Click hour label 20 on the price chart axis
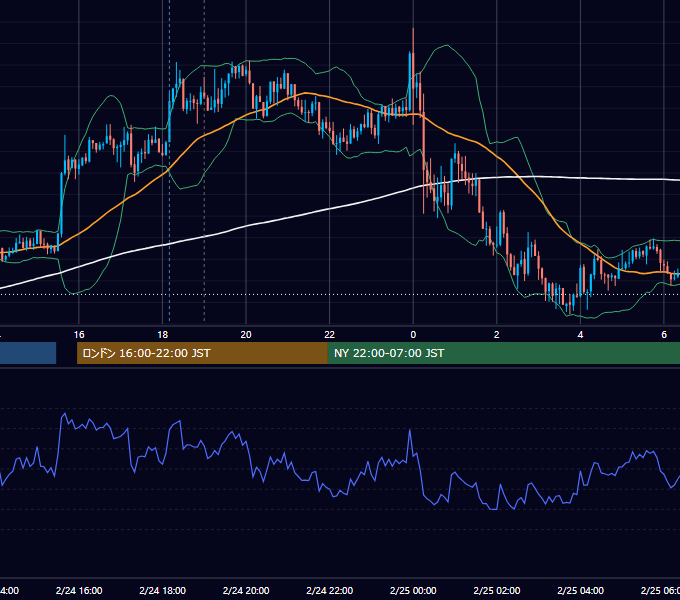This screenshot has width=680, height=600. (x=246, y=335)
